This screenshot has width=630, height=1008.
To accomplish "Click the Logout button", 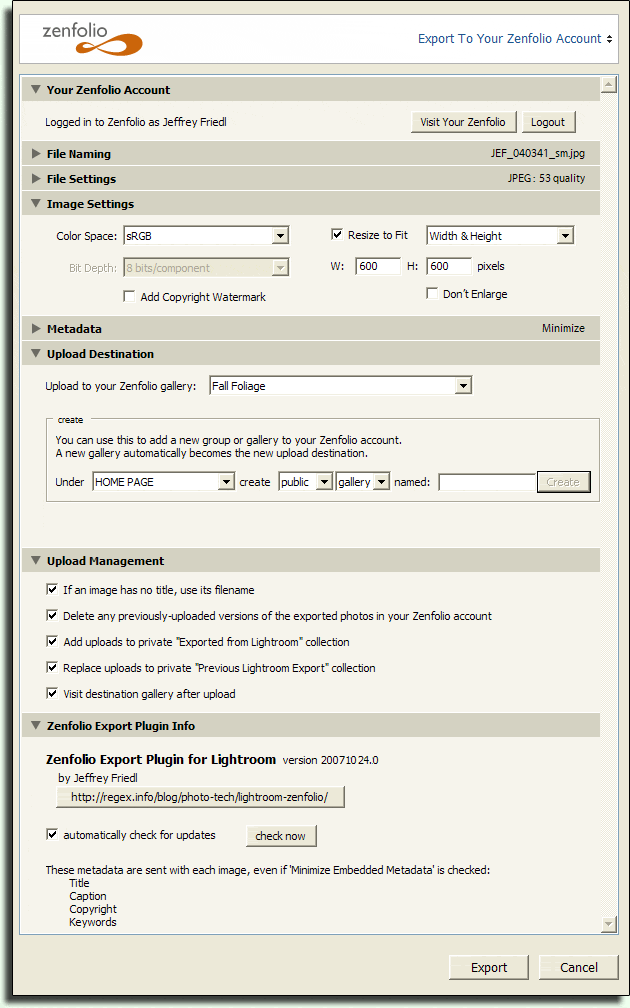I will [x=548, y=122].
